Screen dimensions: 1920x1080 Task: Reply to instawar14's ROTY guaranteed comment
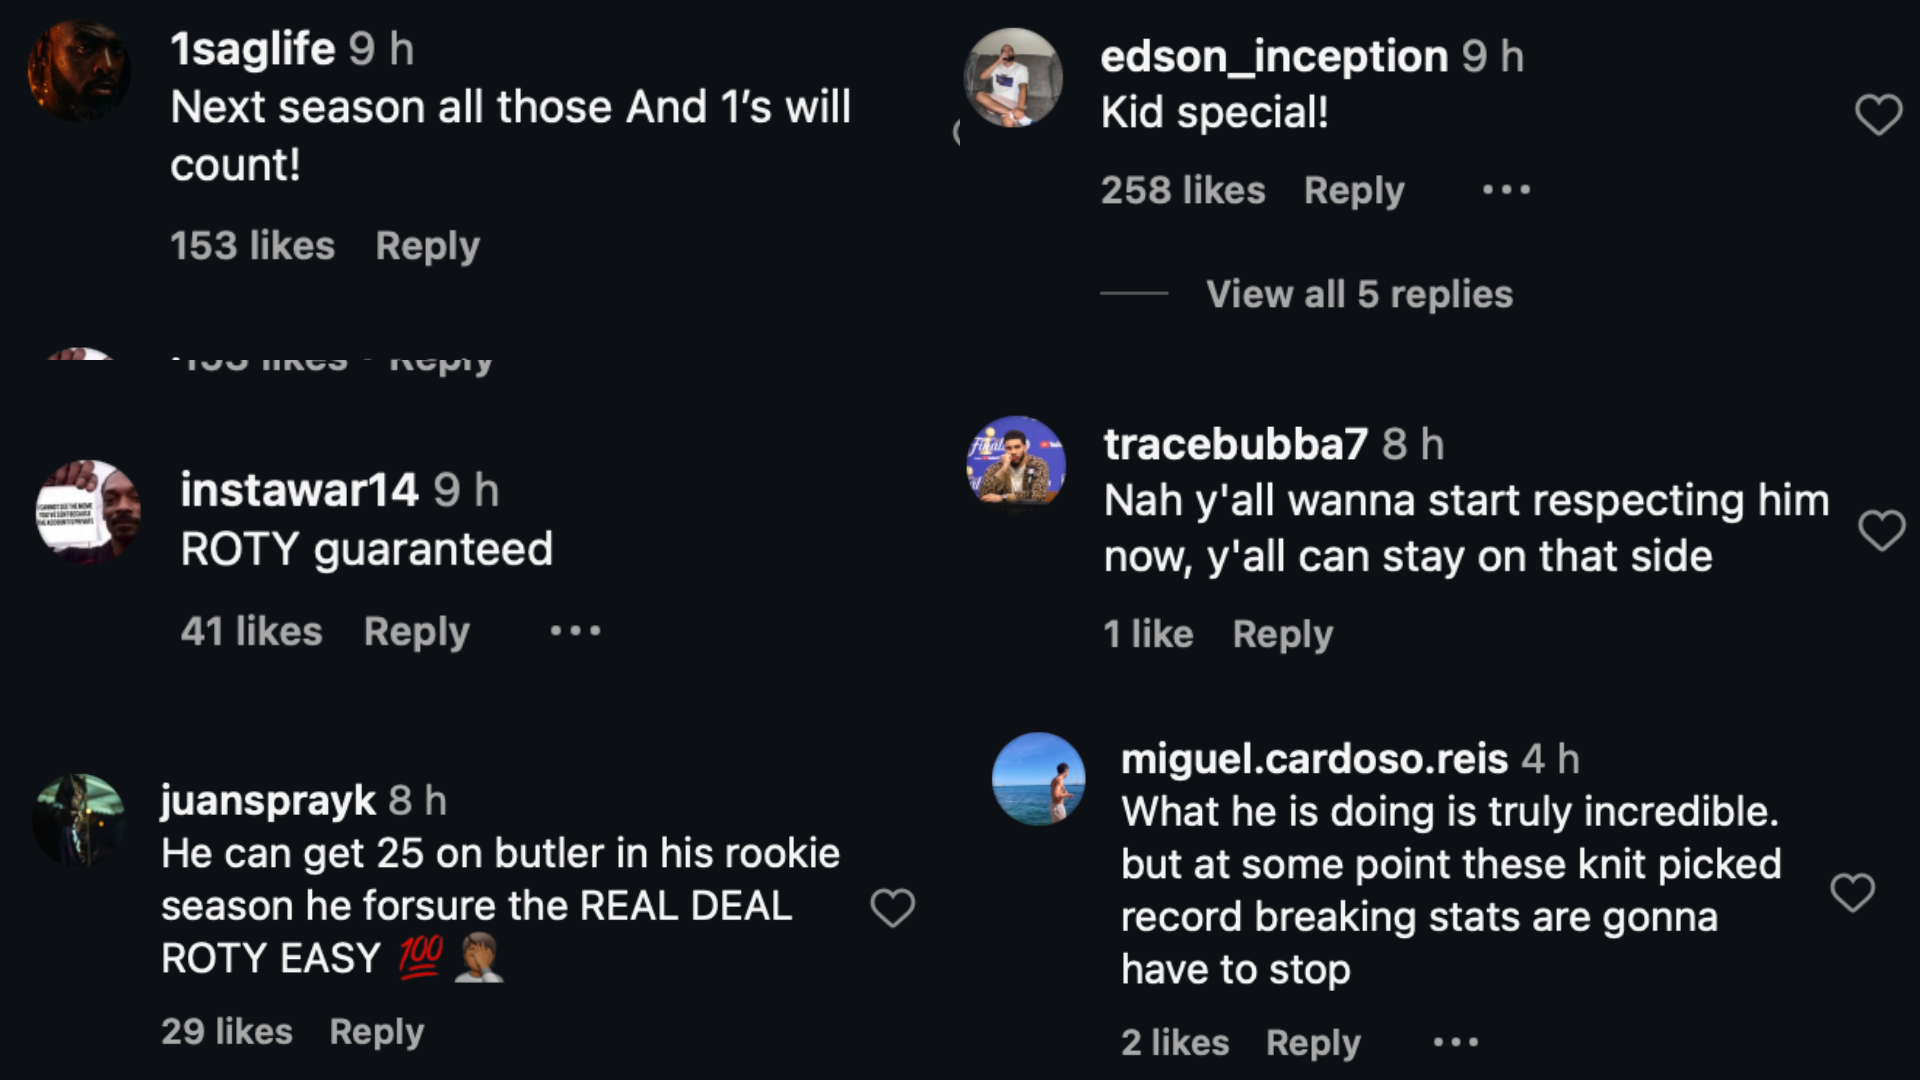coord(416,631)
